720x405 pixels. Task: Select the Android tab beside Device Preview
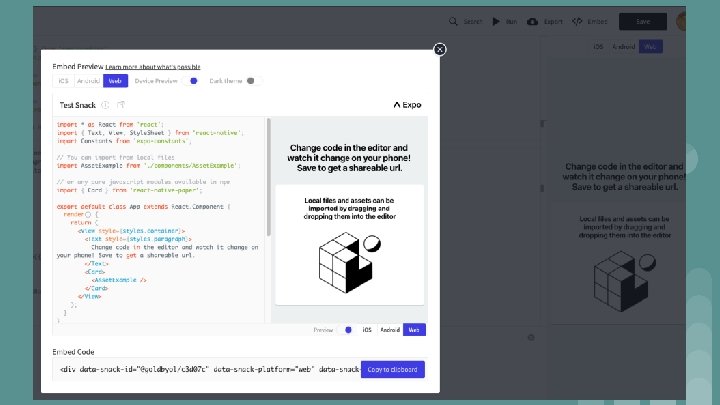pos(88,81)
